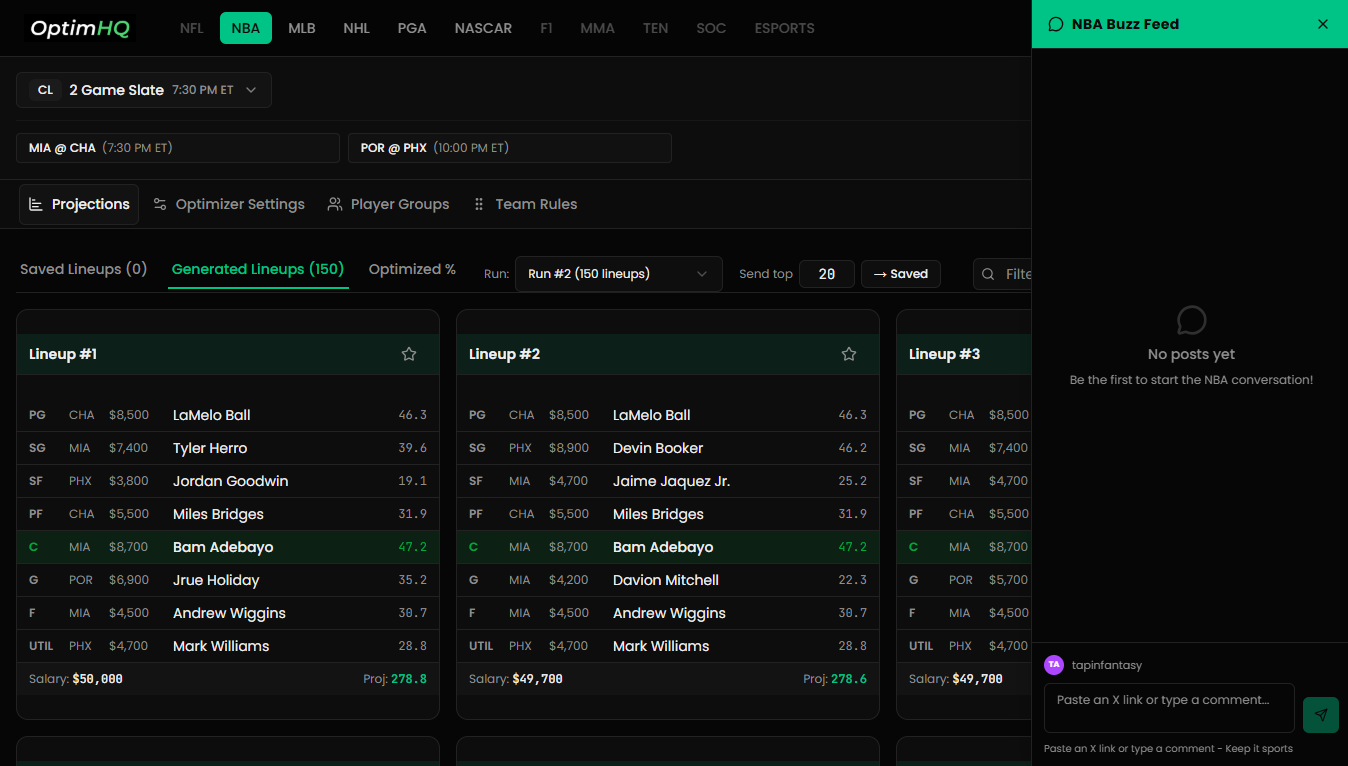The height and width of the screenshot is (766, 1348).
Task: Click the search magnifier icon in filter box
Action: tap(988, 274)
